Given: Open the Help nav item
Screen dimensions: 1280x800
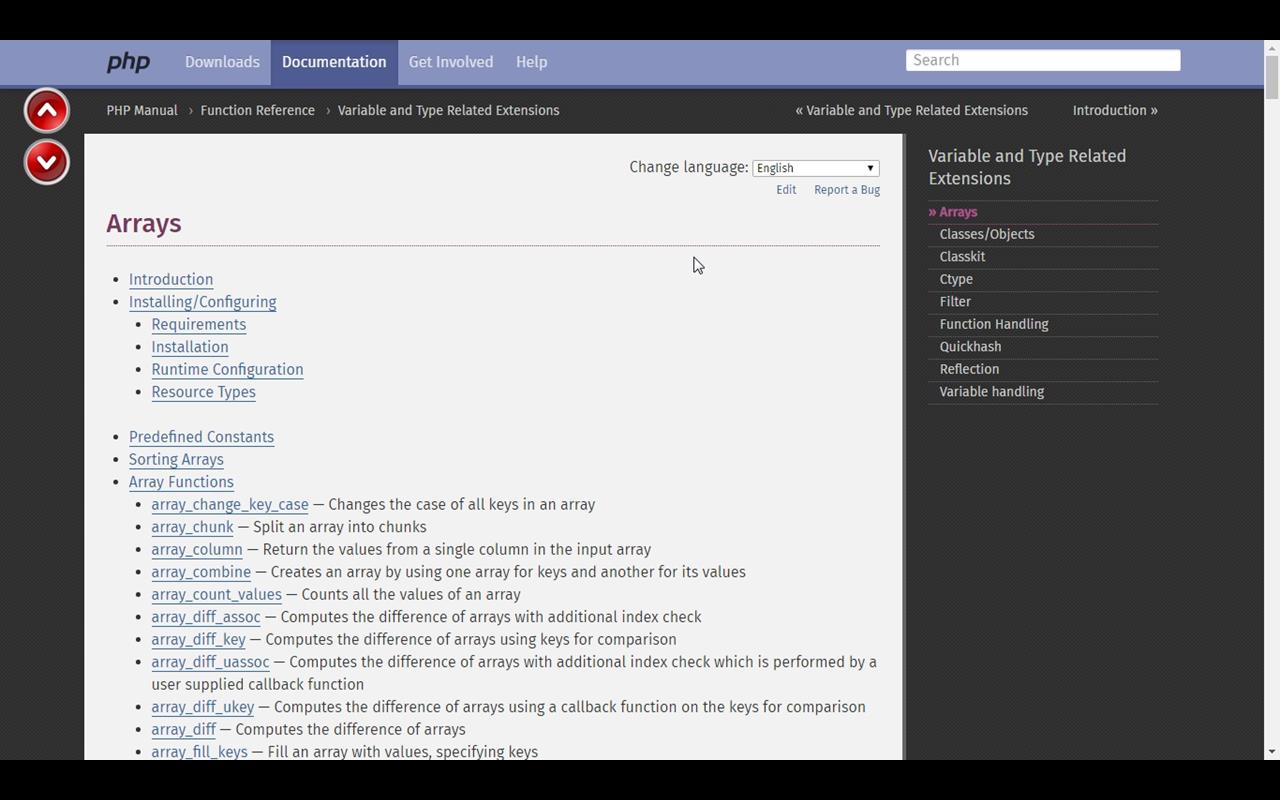Looking at the screenshot, I should 531,62.
